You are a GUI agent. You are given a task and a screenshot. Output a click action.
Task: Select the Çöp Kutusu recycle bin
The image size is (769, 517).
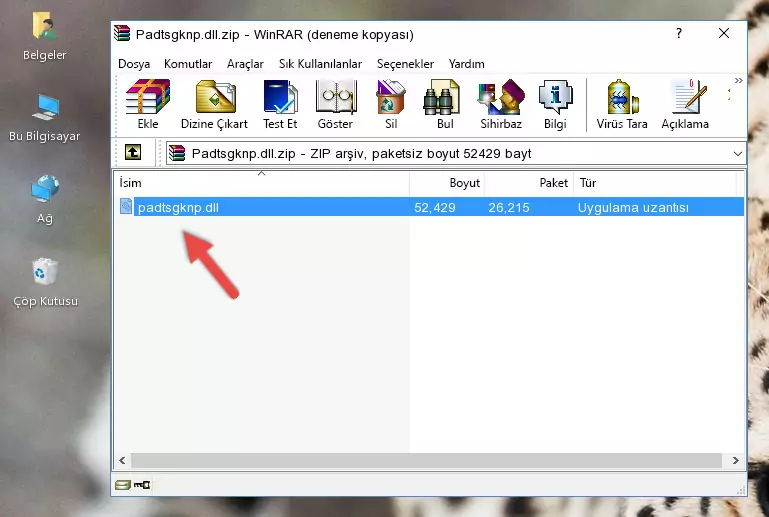(45, 283)
